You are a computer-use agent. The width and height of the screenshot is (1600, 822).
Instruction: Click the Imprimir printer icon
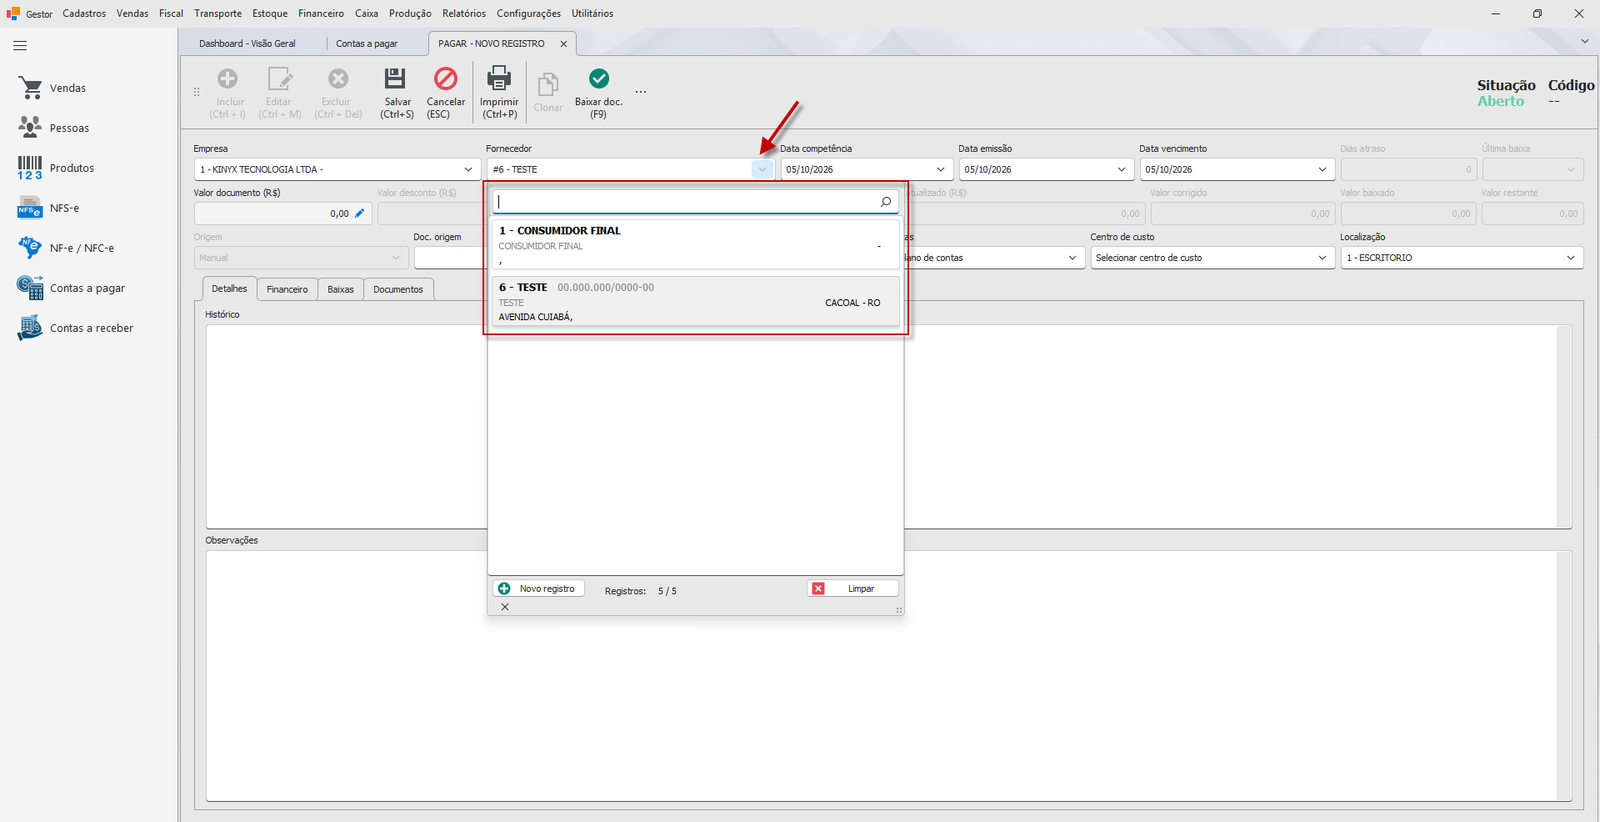point(499,78)
